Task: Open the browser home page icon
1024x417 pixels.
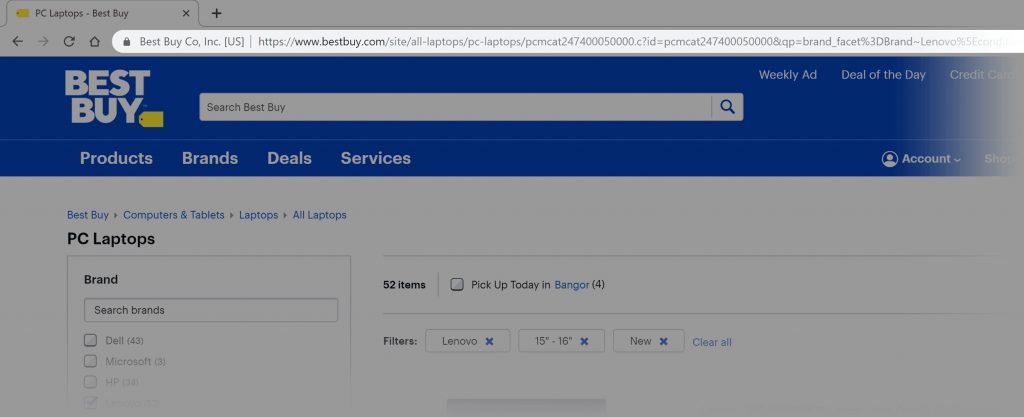Action: tap(95, 42)
